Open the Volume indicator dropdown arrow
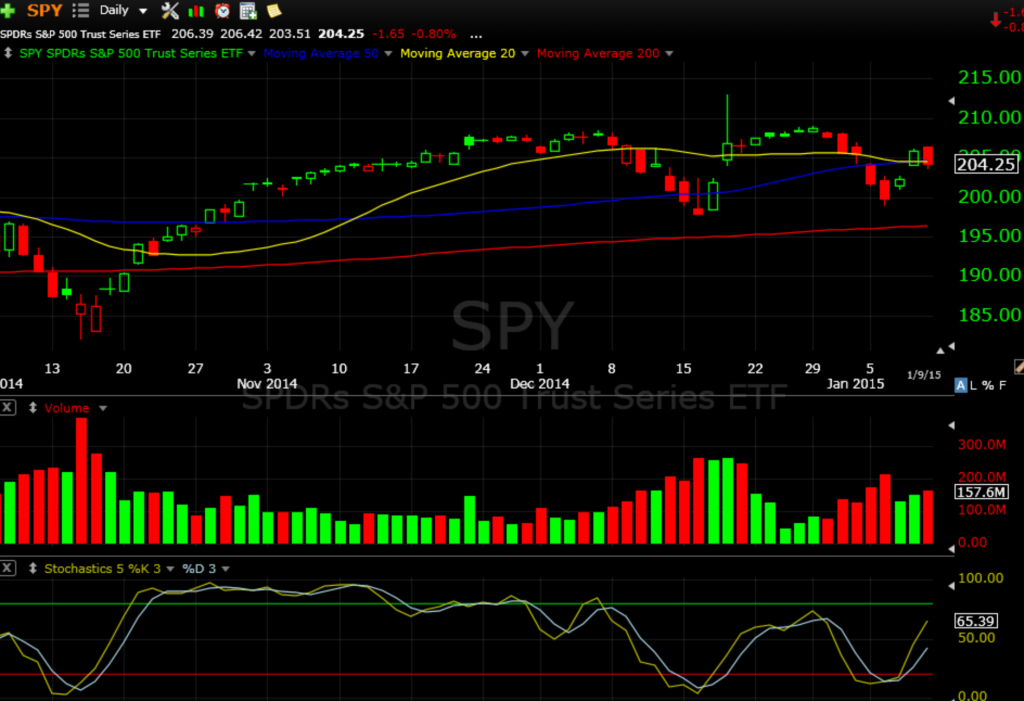The width and height of the screenshot is (1024, 701). [103, 408]
